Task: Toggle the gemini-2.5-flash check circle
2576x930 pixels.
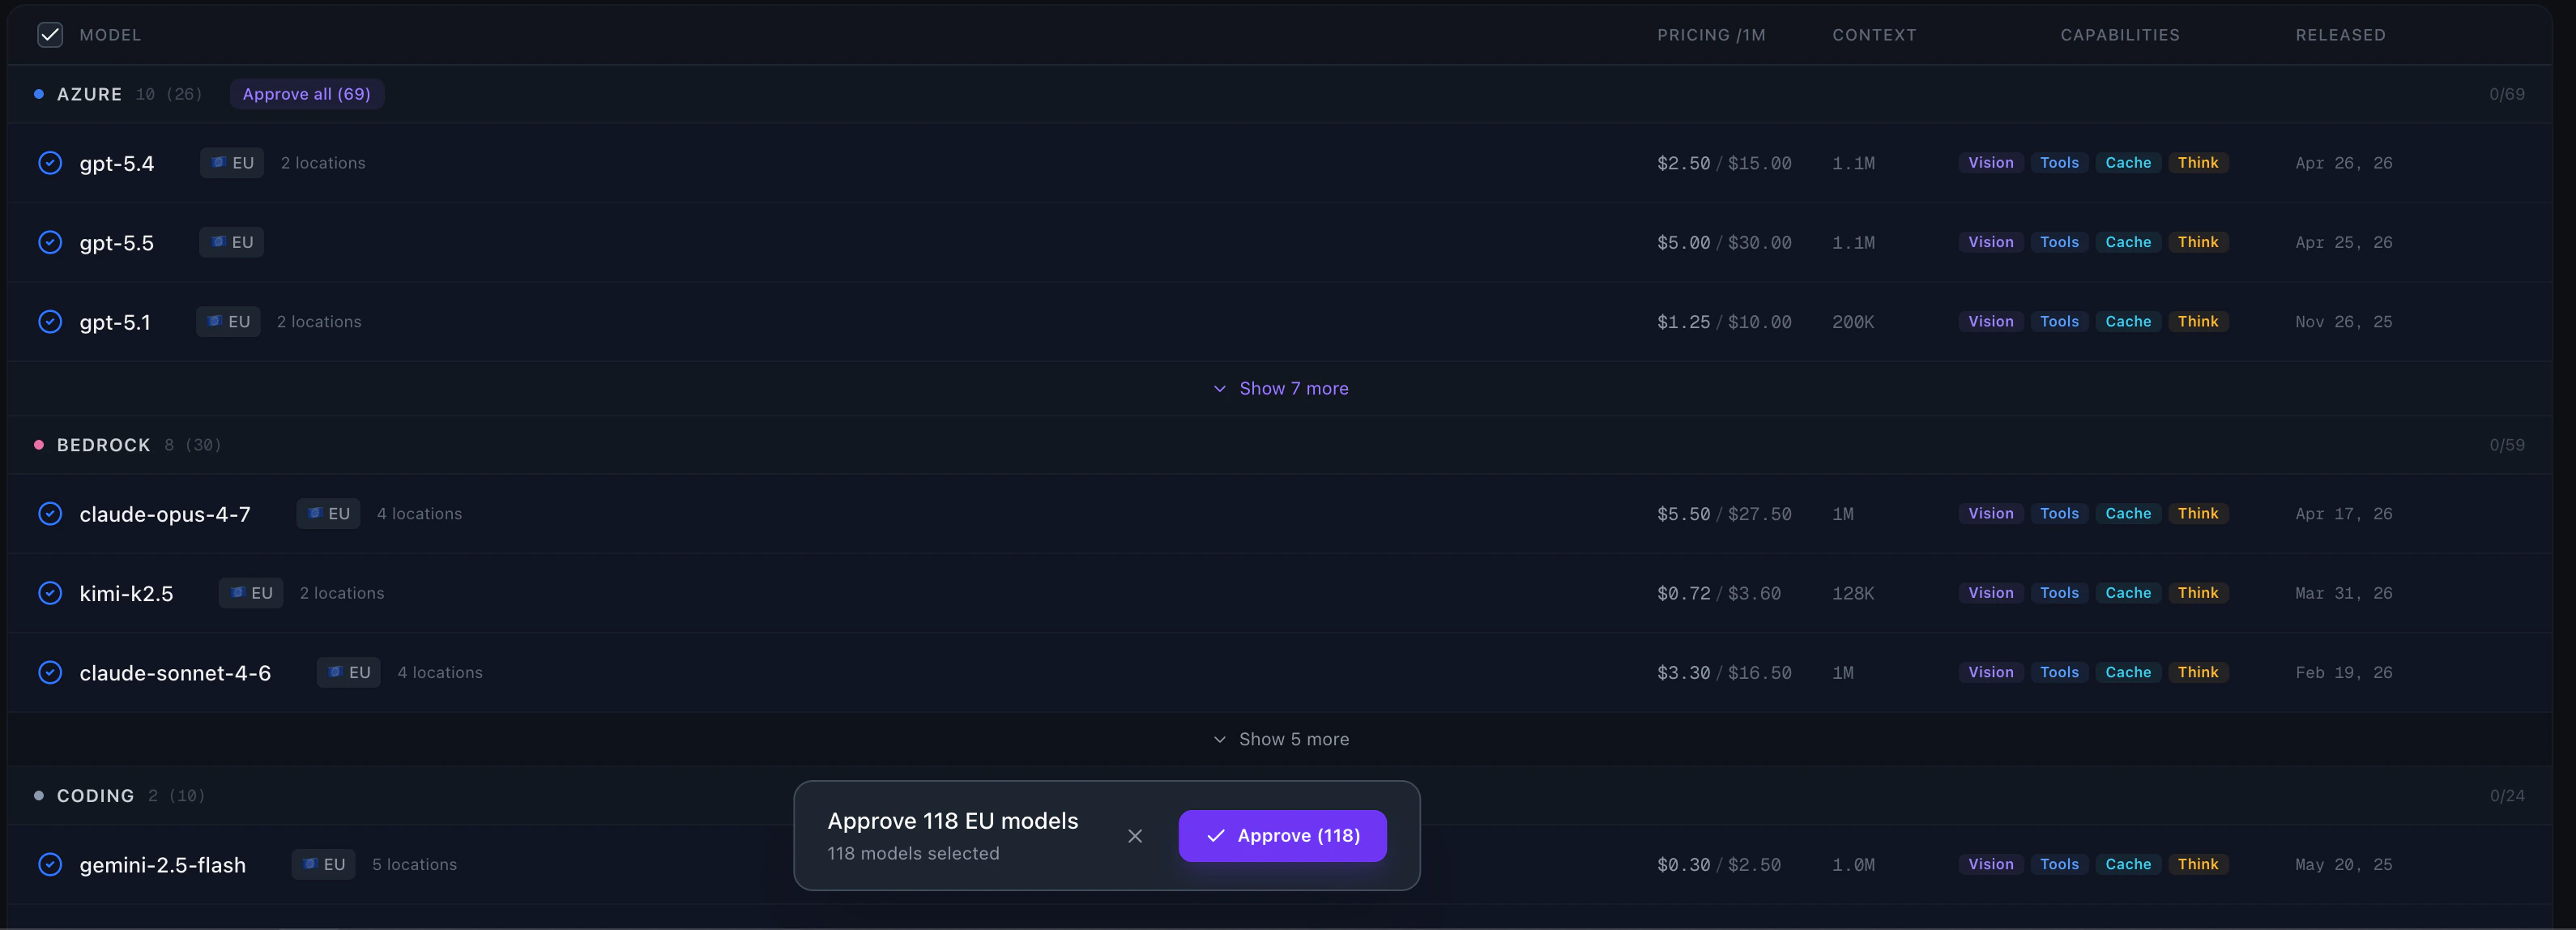Action: (50, 864)
